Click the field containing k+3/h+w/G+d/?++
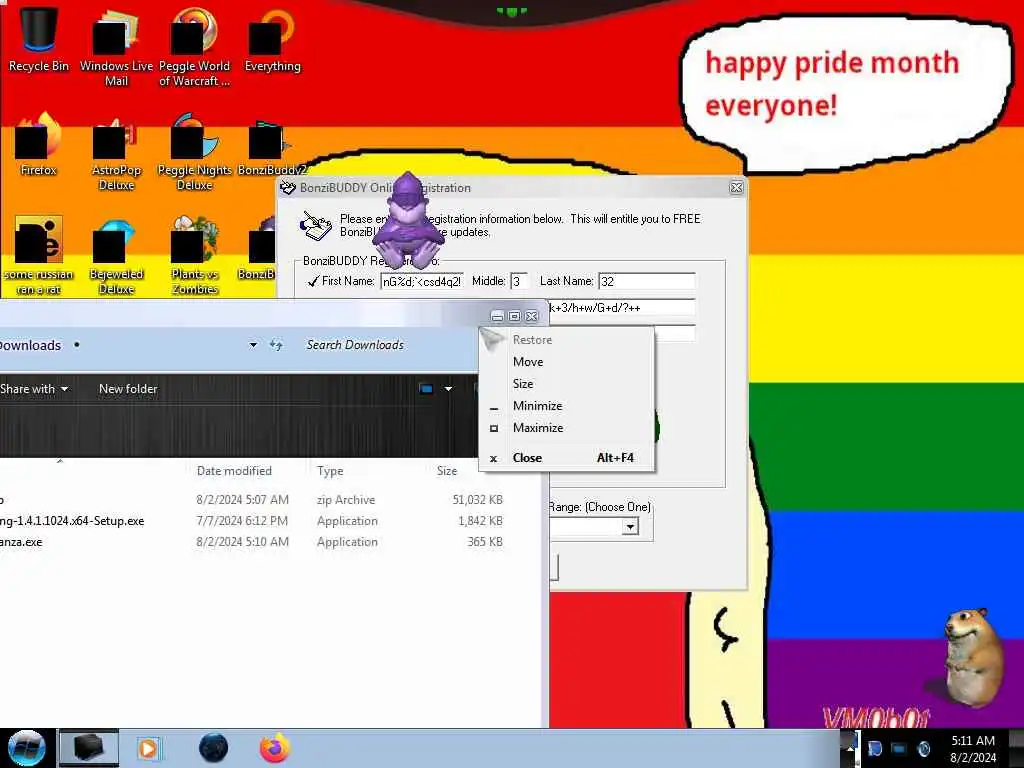The height and width of the screenshot is (768, 1024). (622, 308)
